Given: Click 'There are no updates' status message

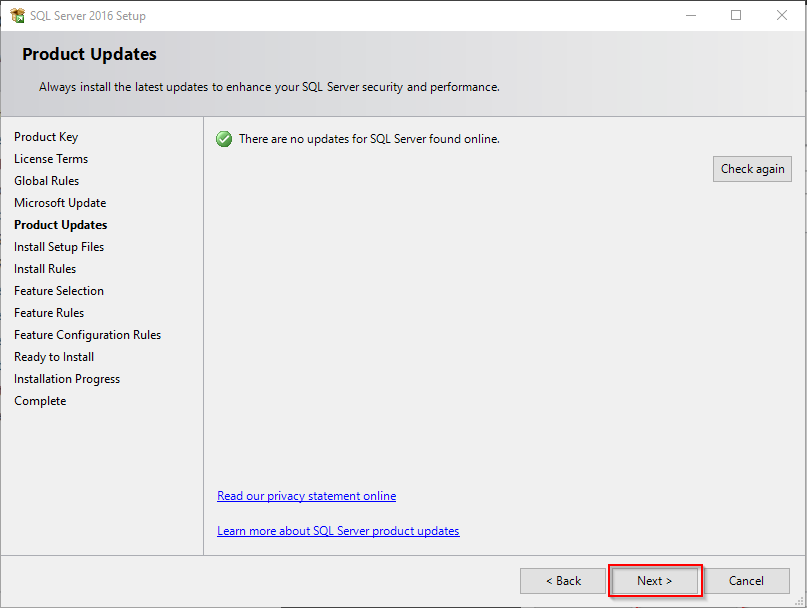Looking at the screenshot, I should (x=369, y=139).
